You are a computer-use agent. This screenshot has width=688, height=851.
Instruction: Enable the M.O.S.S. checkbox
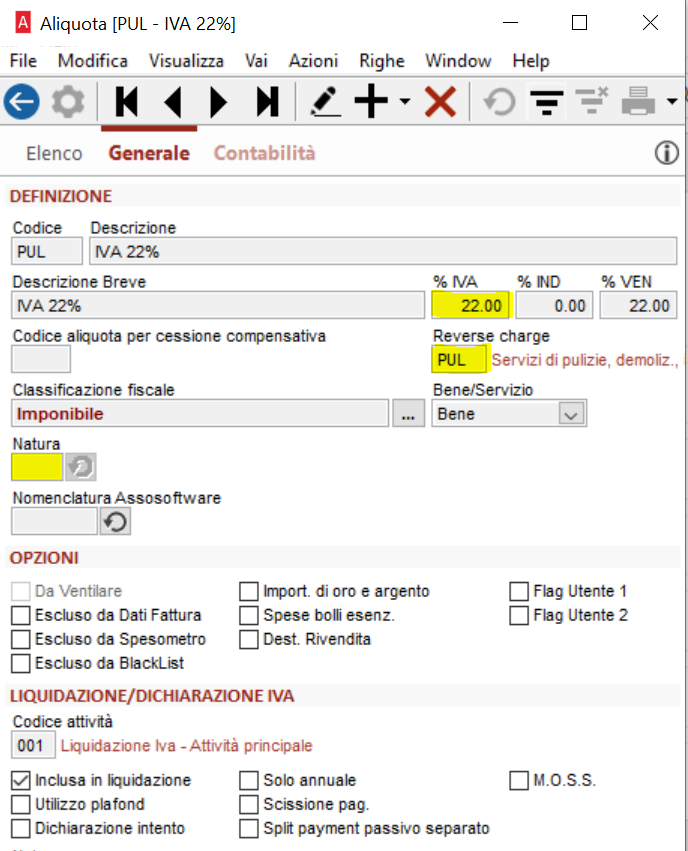point(519,780)
